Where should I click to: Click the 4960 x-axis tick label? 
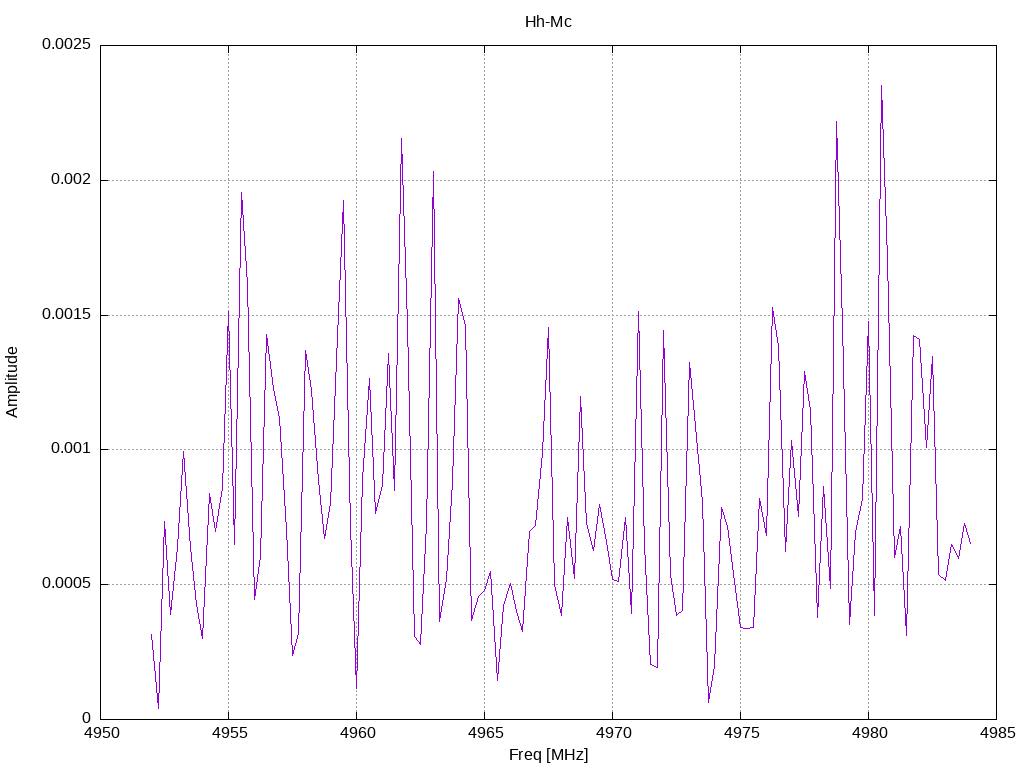pyautogui.click(x=357, y=733)
